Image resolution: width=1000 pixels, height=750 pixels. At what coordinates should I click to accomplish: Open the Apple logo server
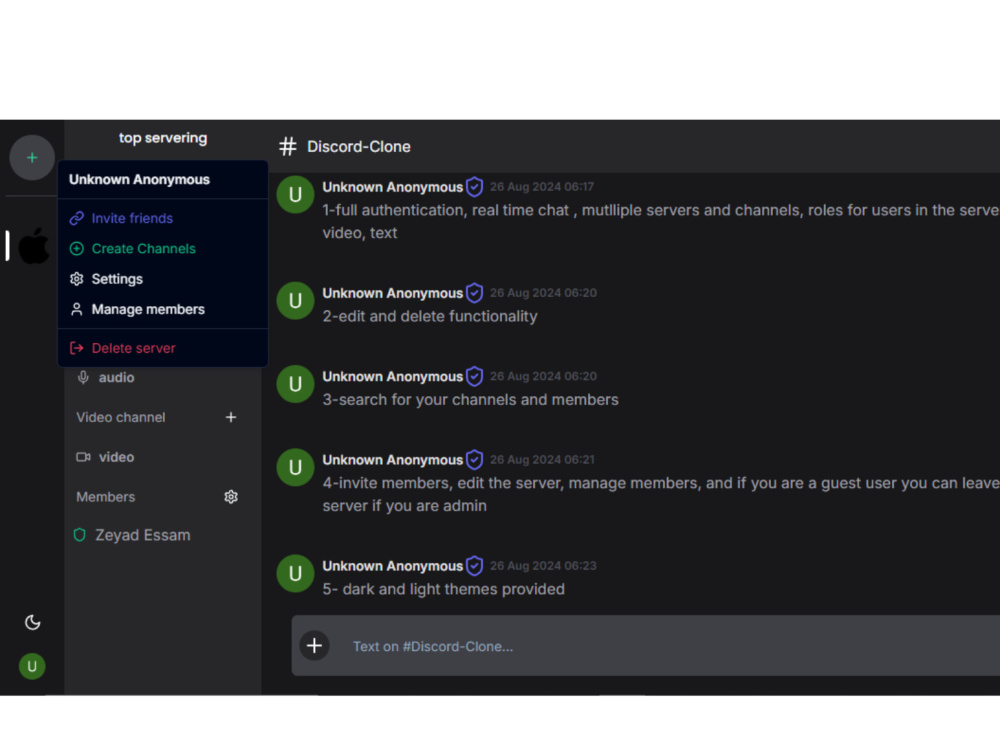pyautogui.click(x=34, y=246)
